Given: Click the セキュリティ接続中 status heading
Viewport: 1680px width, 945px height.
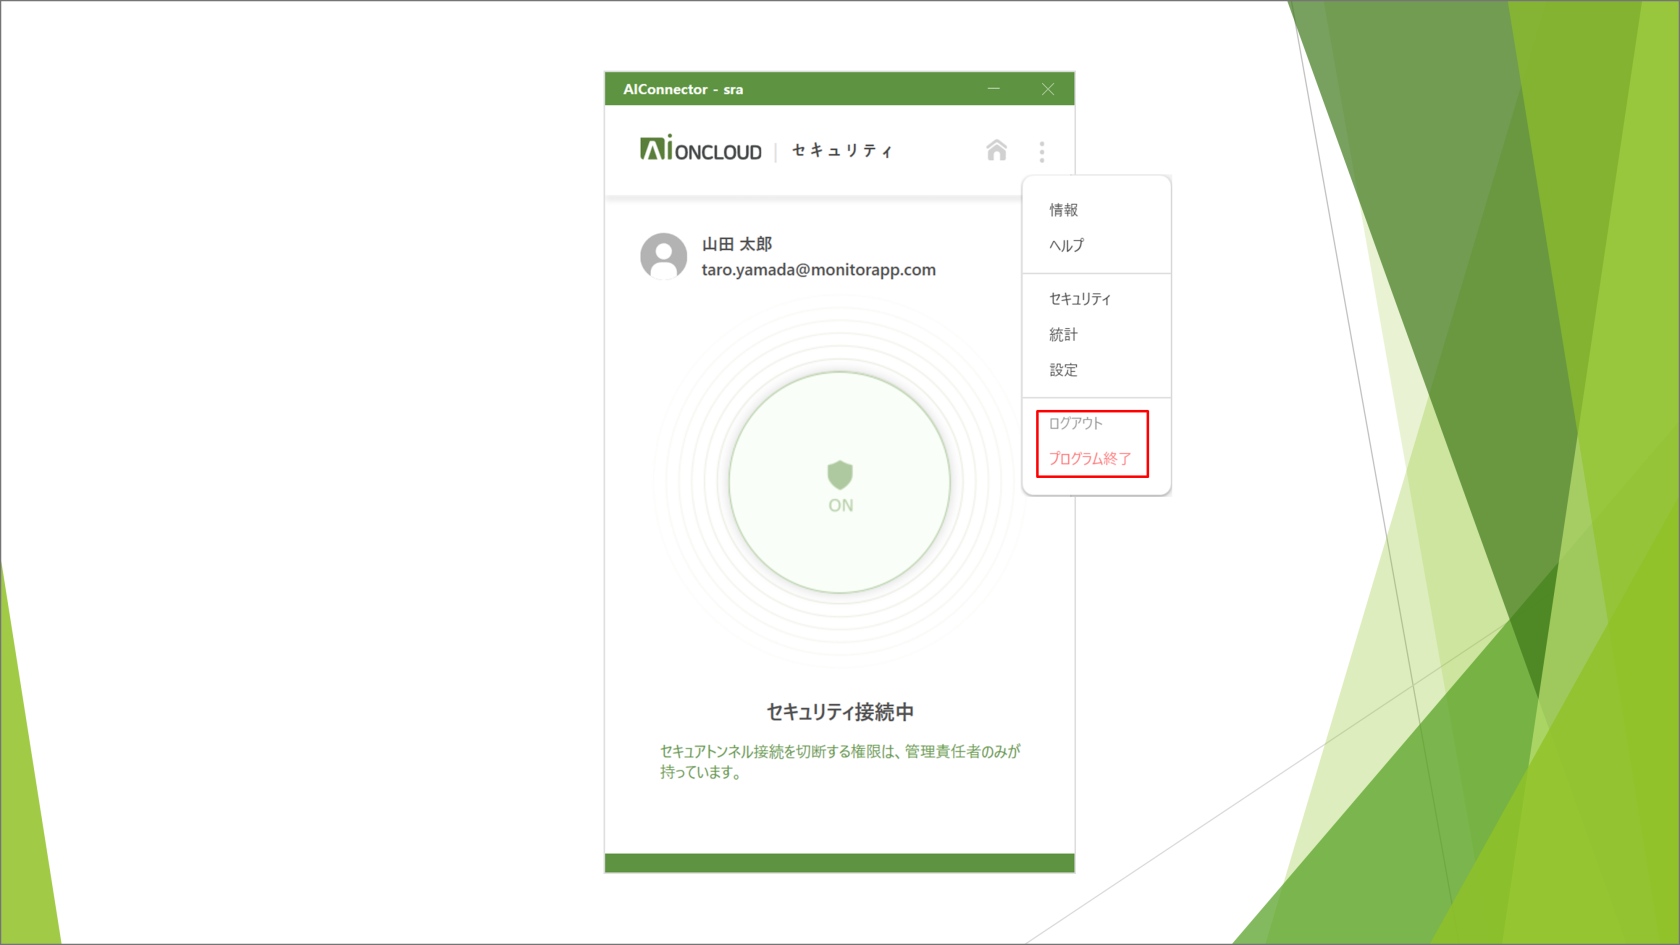Looking at the screenshot, I should (x=840, y=712).
